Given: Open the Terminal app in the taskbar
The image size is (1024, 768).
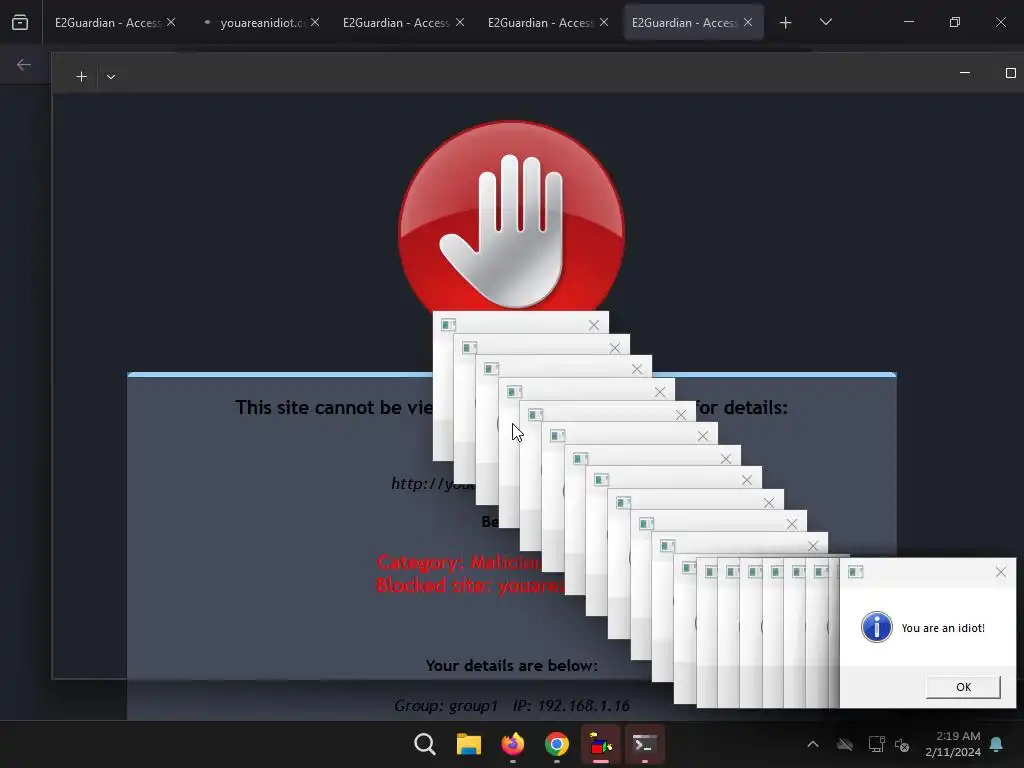Looking at the screenshot, I should click(645, 744).
